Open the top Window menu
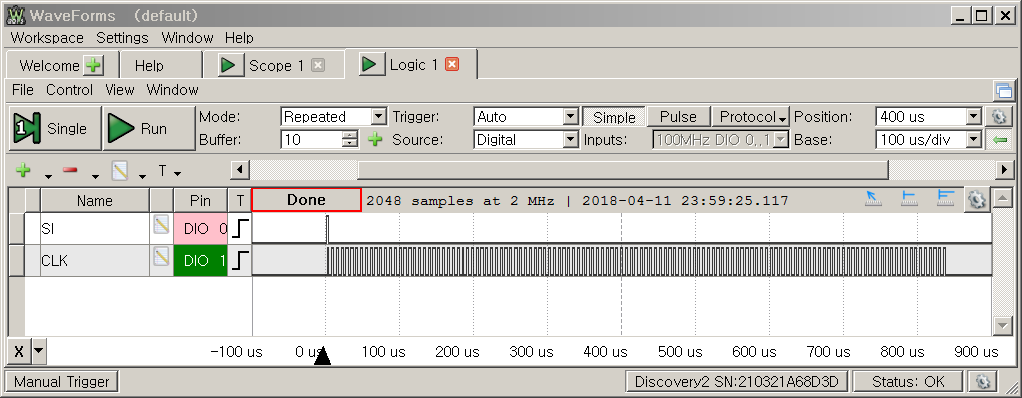 [187, 38]
